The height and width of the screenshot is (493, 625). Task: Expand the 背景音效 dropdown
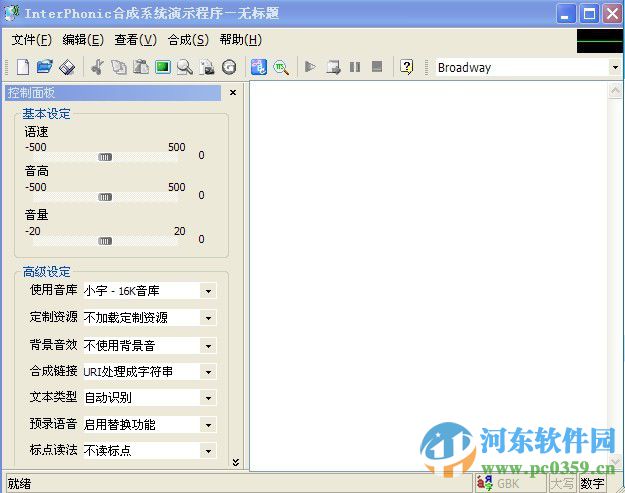coord(208,346)
